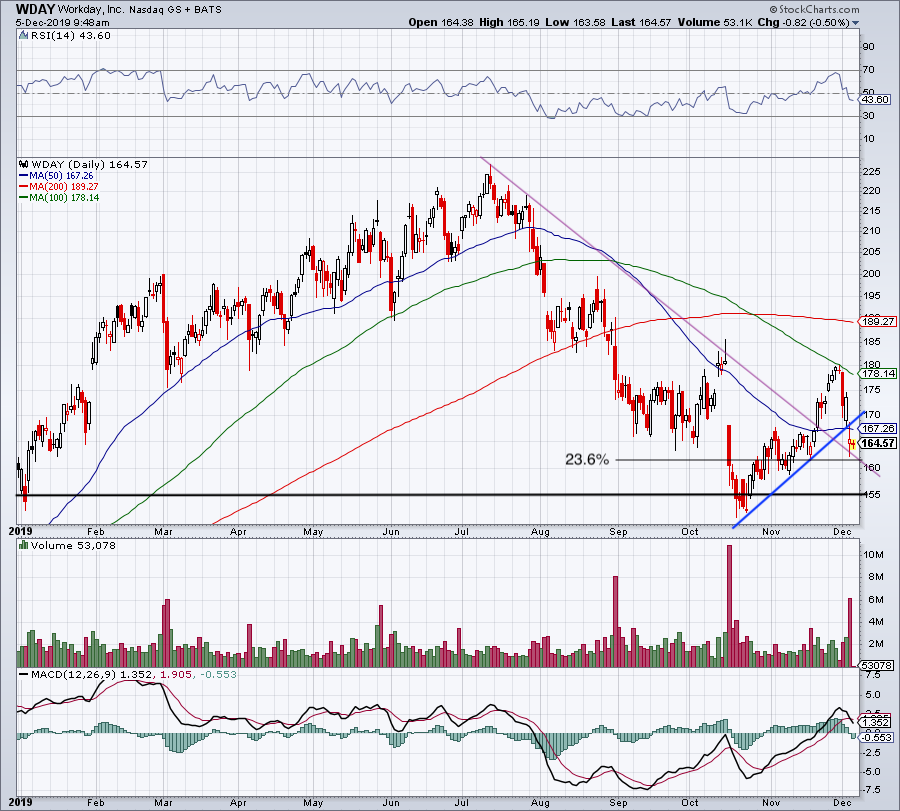This screenshot has height=811, width=900.
Task: Click the MA(200) red legend line
Action: click(24, 187)
